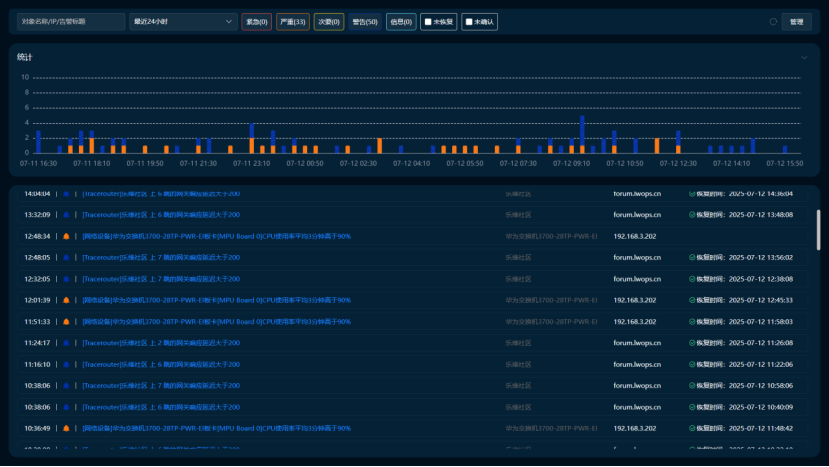Screen dimensions: 829x467
Task: Click green recovered icon for 11:48:42 recovery time
Action: [x=692, y=428]
